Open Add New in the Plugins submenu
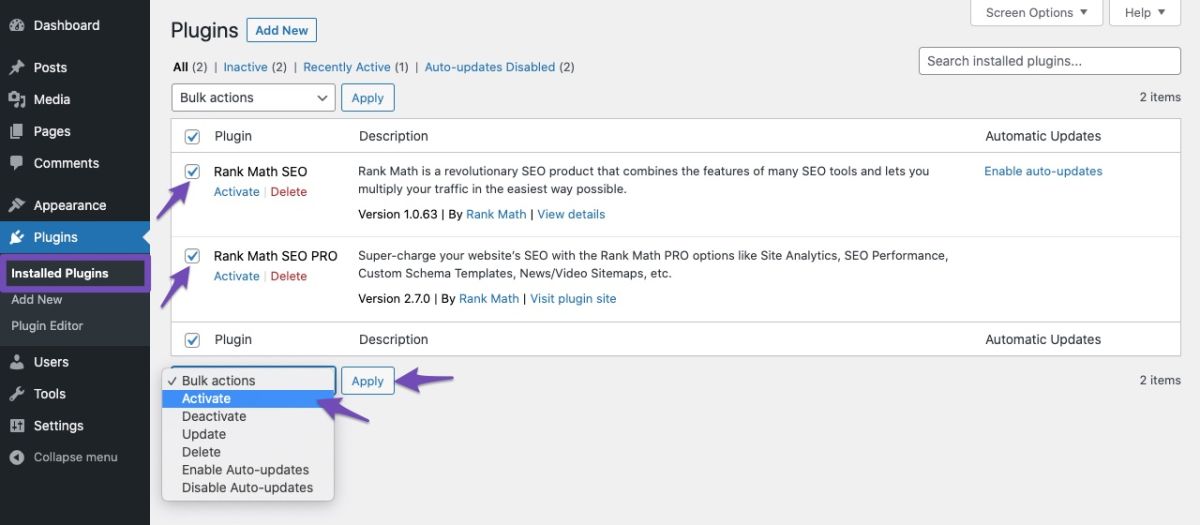1200x525 pixels. coord(37,299)
